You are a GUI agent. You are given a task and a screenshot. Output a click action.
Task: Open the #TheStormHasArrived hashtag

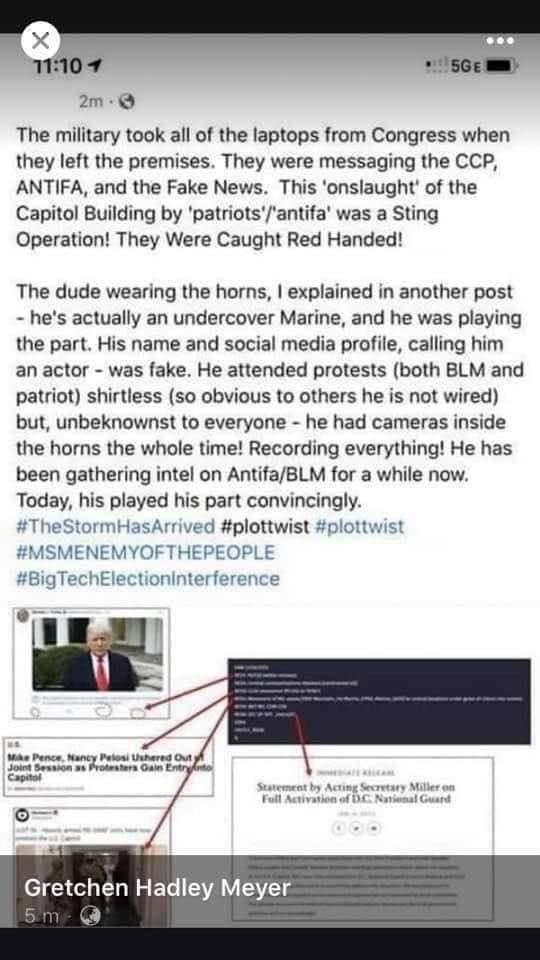coord(116,527)
